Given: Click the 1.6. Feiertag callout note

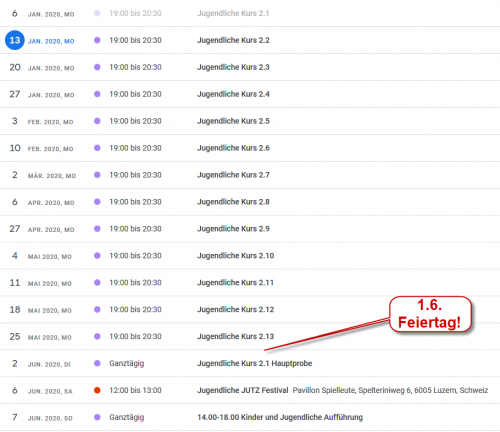Looking at the screenshot, I should [430, 314].
